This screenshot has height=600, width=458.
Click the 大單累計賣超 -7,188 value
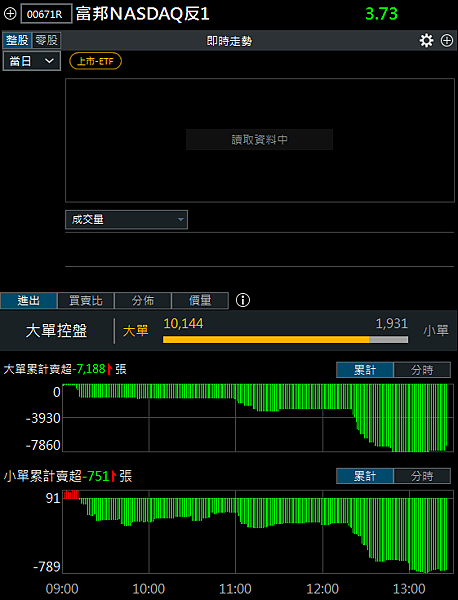(x=89, y=369)
